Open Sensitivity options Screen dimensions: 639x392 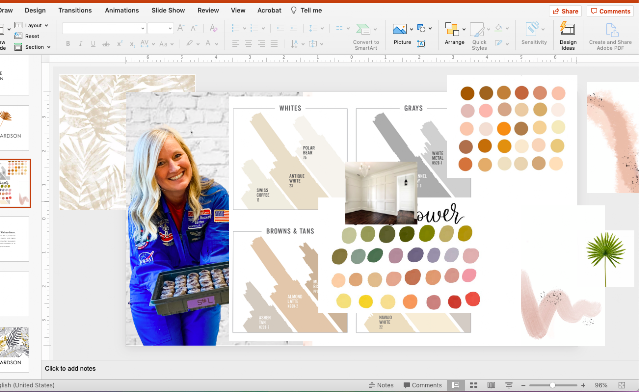tap(534, 33)
